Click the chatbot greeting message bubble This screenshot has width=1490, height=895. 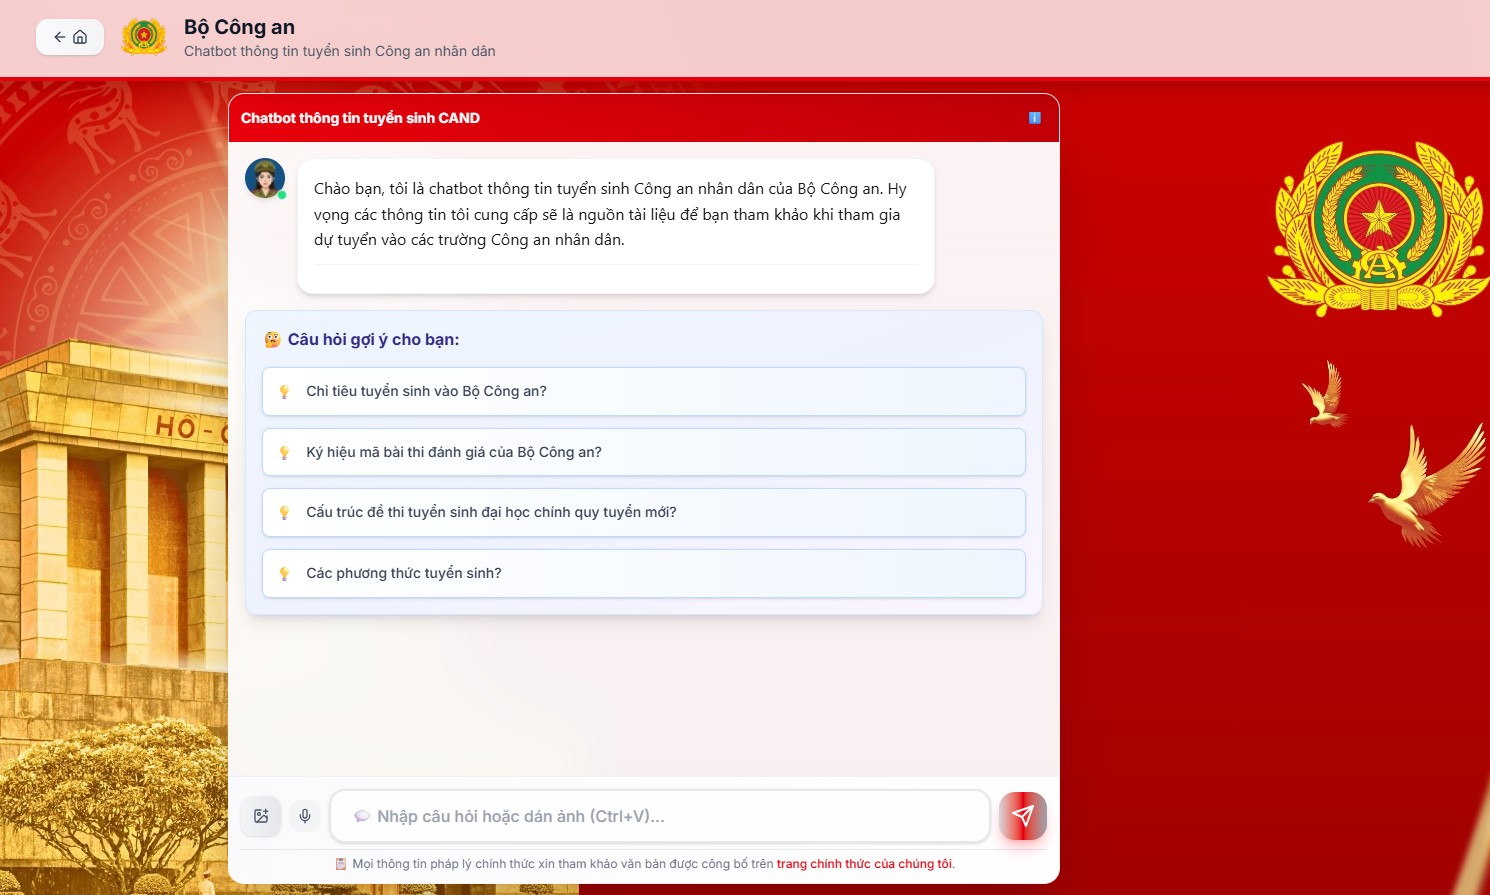(x=616, y=226)
